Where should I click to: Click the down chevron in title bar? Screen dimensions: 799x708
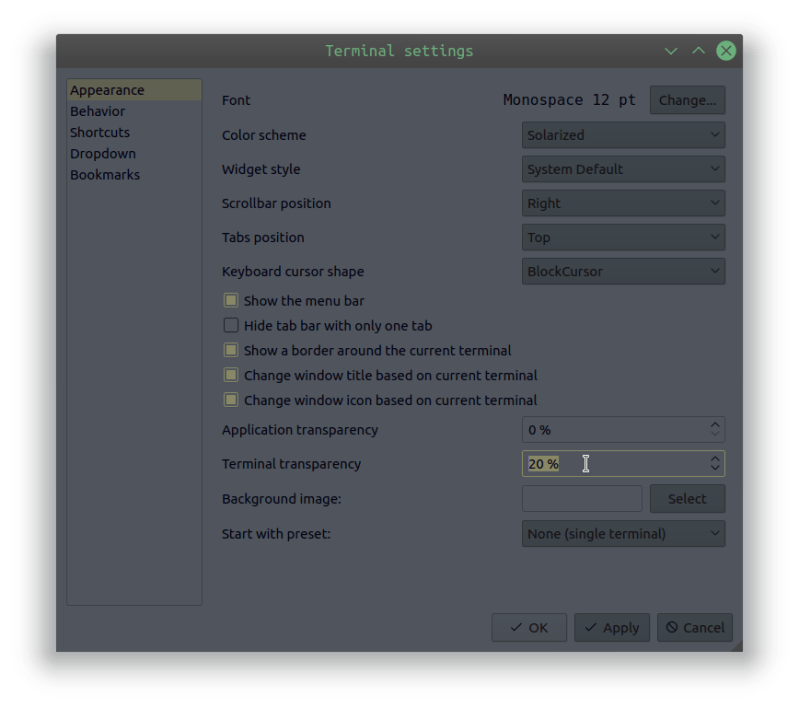coord(671,51)
